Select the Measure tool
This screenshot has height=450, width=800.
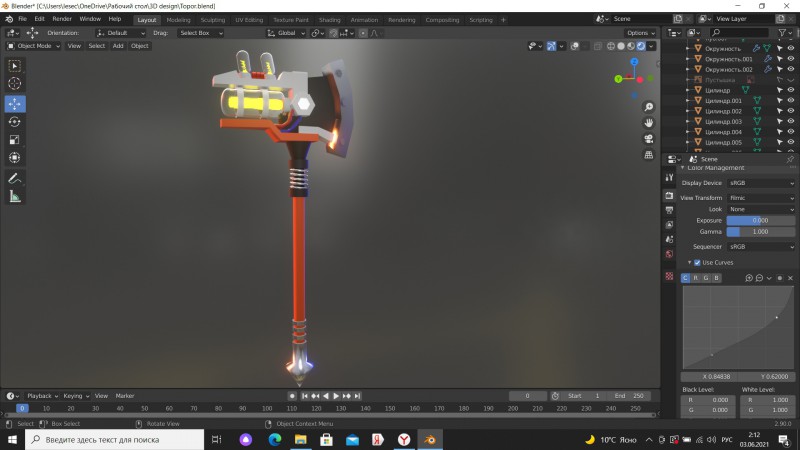click(14, 196)
